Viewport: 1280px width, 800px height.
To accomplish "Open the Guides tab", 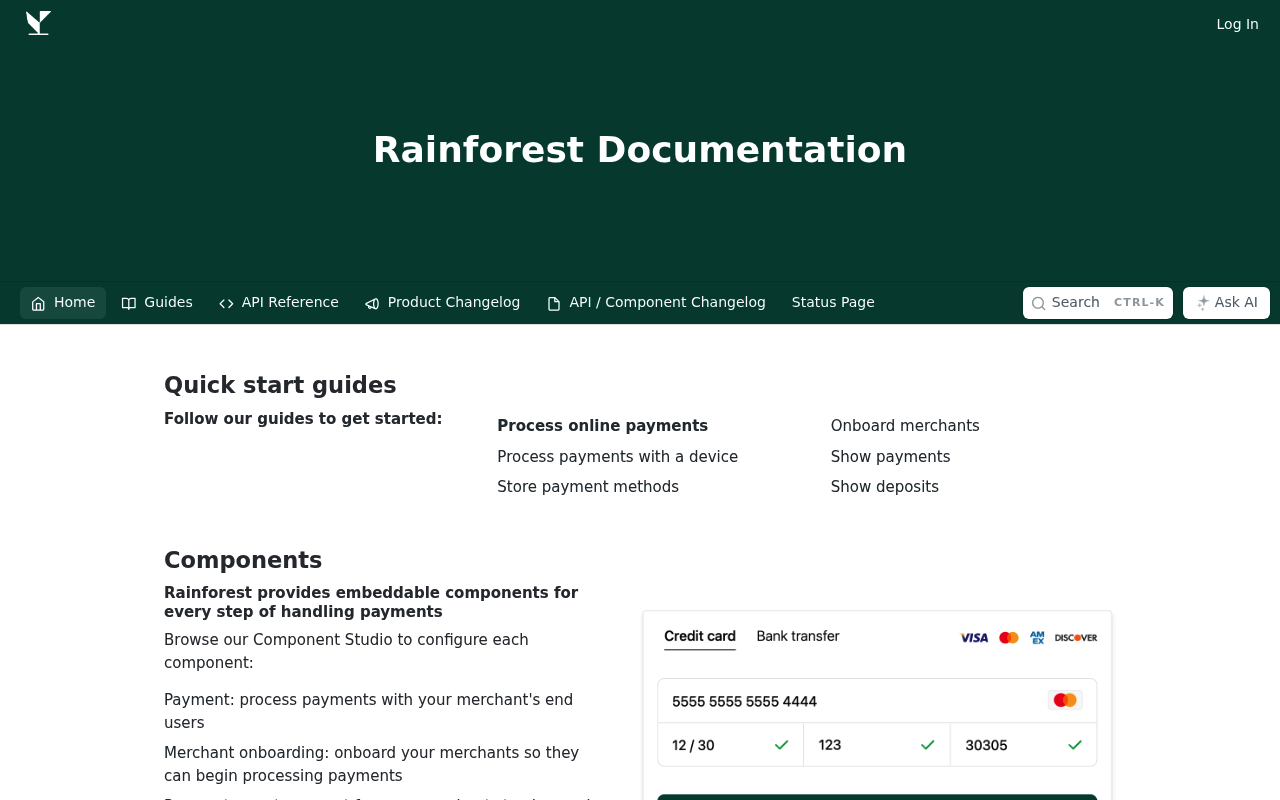I will point(157,303).
